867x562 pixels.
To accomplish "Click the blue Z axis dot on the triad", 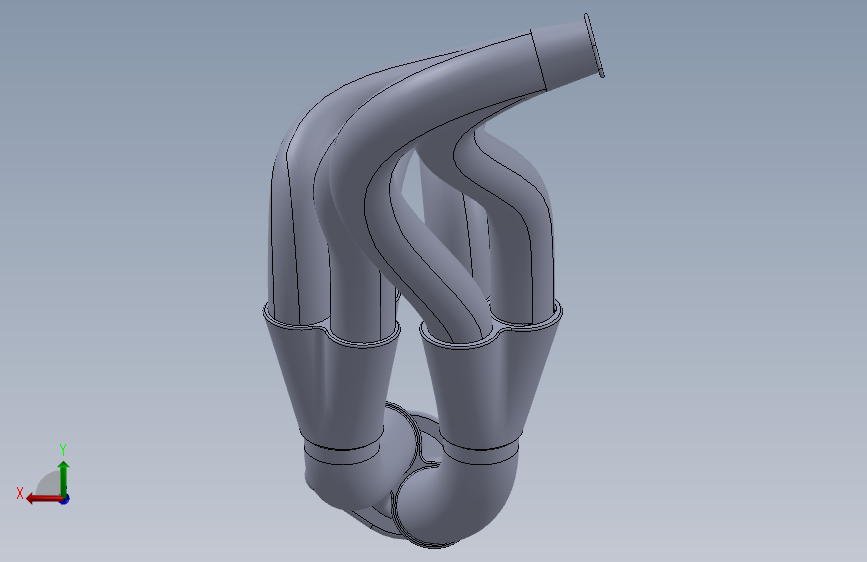I will pyautogui.click(x=65, y=499).
